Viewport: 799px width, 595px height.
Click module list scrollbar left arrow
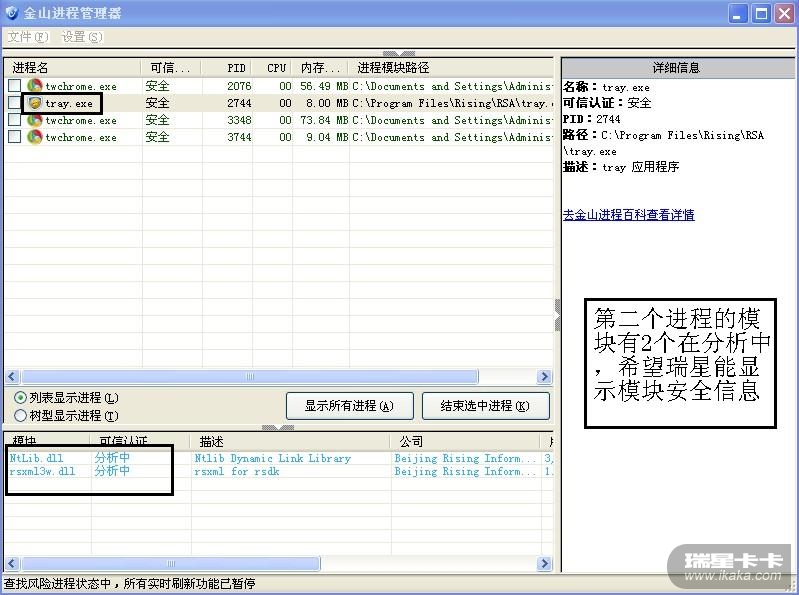click(x=12, y=563)
